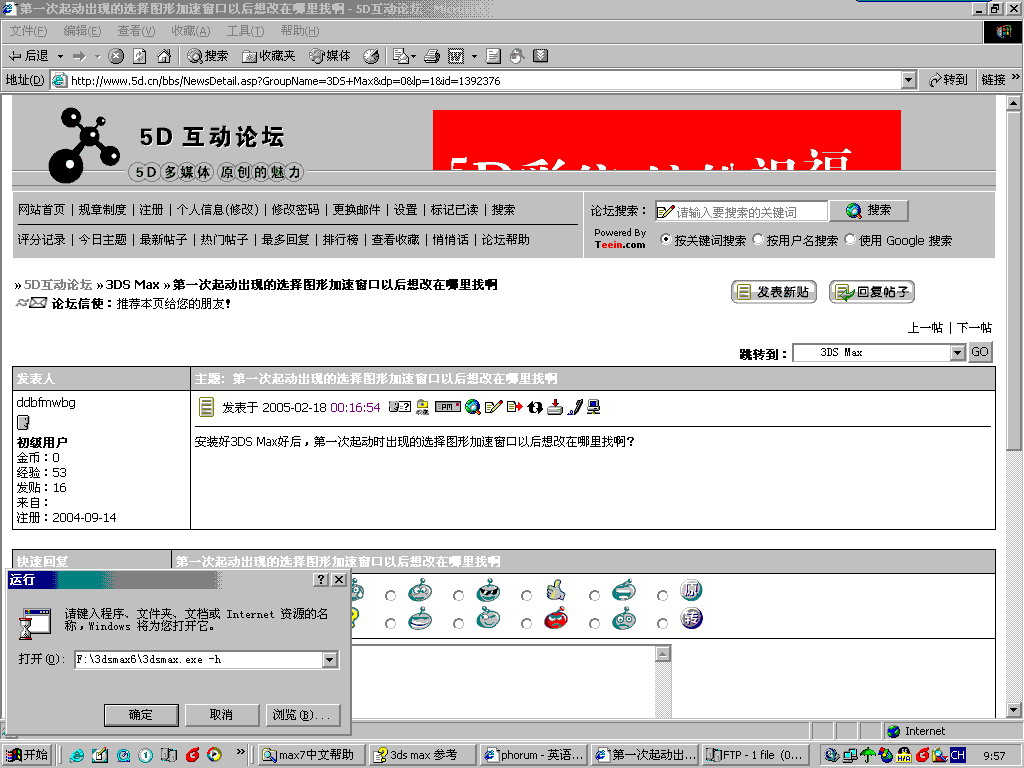Screen dimensions: 1024x768
Task: Open the 工具(T) menu
Action: coord(246,31)
